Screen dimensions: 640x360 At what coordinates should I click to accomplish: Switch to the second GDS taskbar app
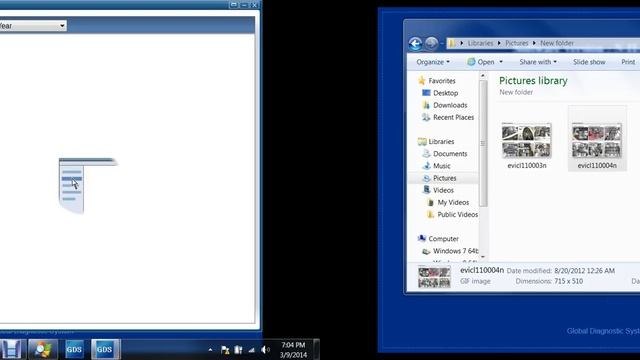pyautogui.click(x=105, y=350)
